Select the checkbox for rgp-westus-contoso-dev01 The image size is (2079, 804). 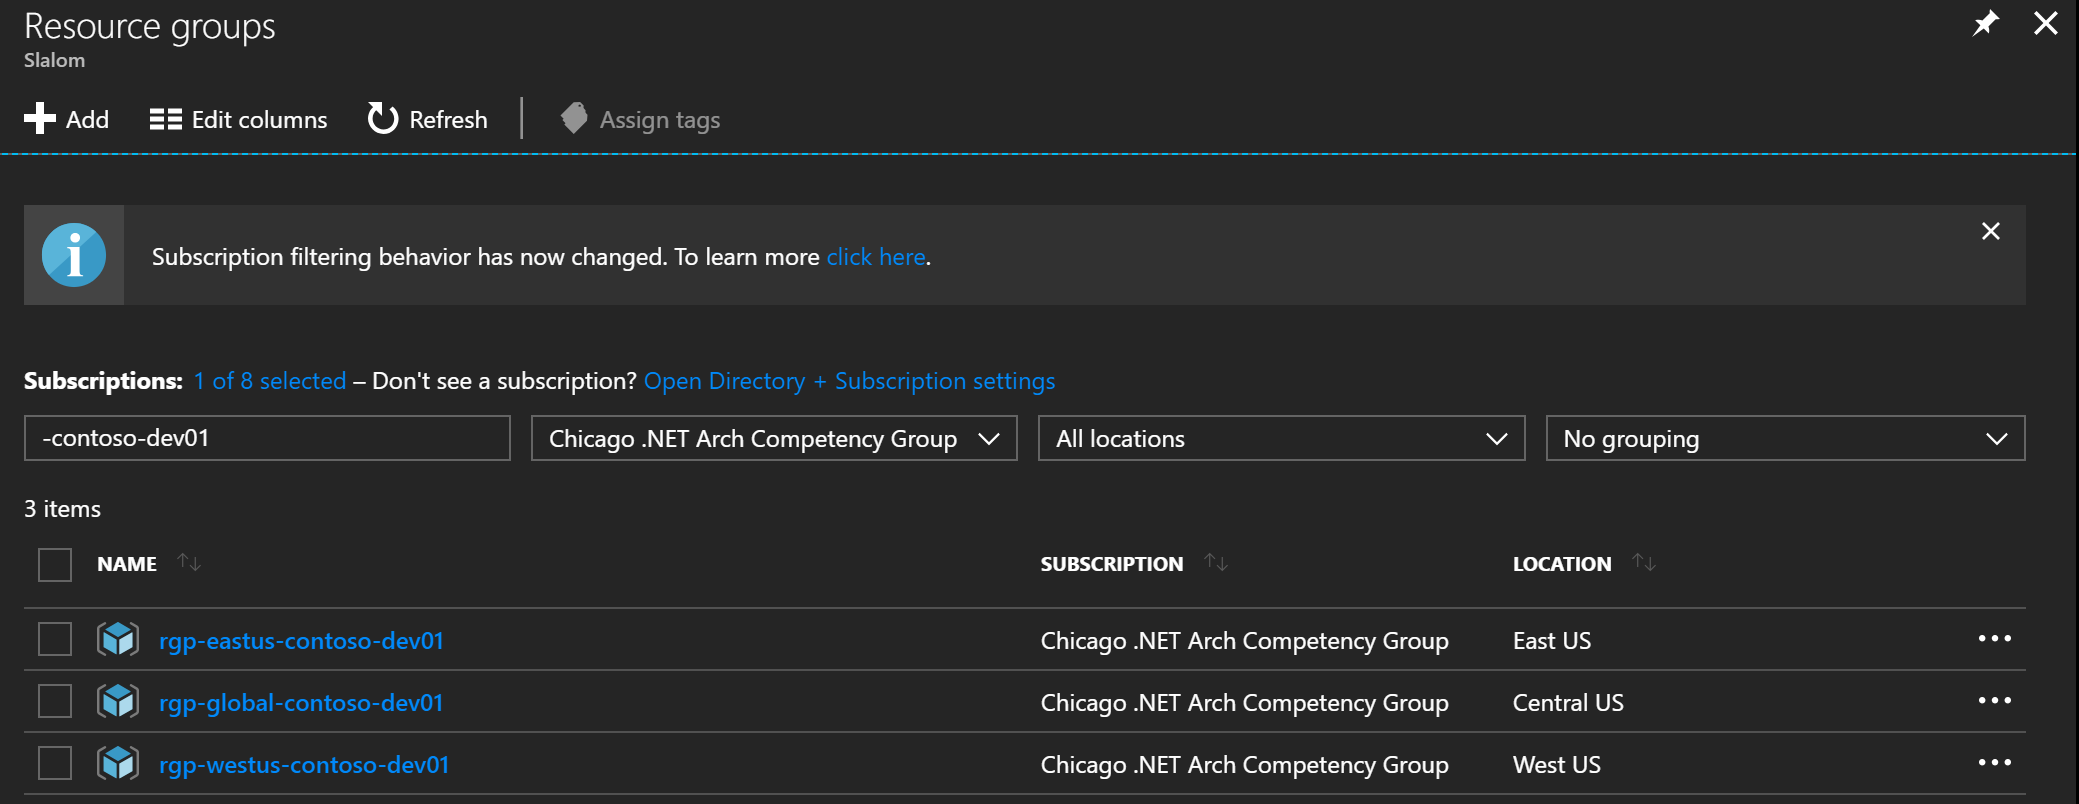point(55,763)
